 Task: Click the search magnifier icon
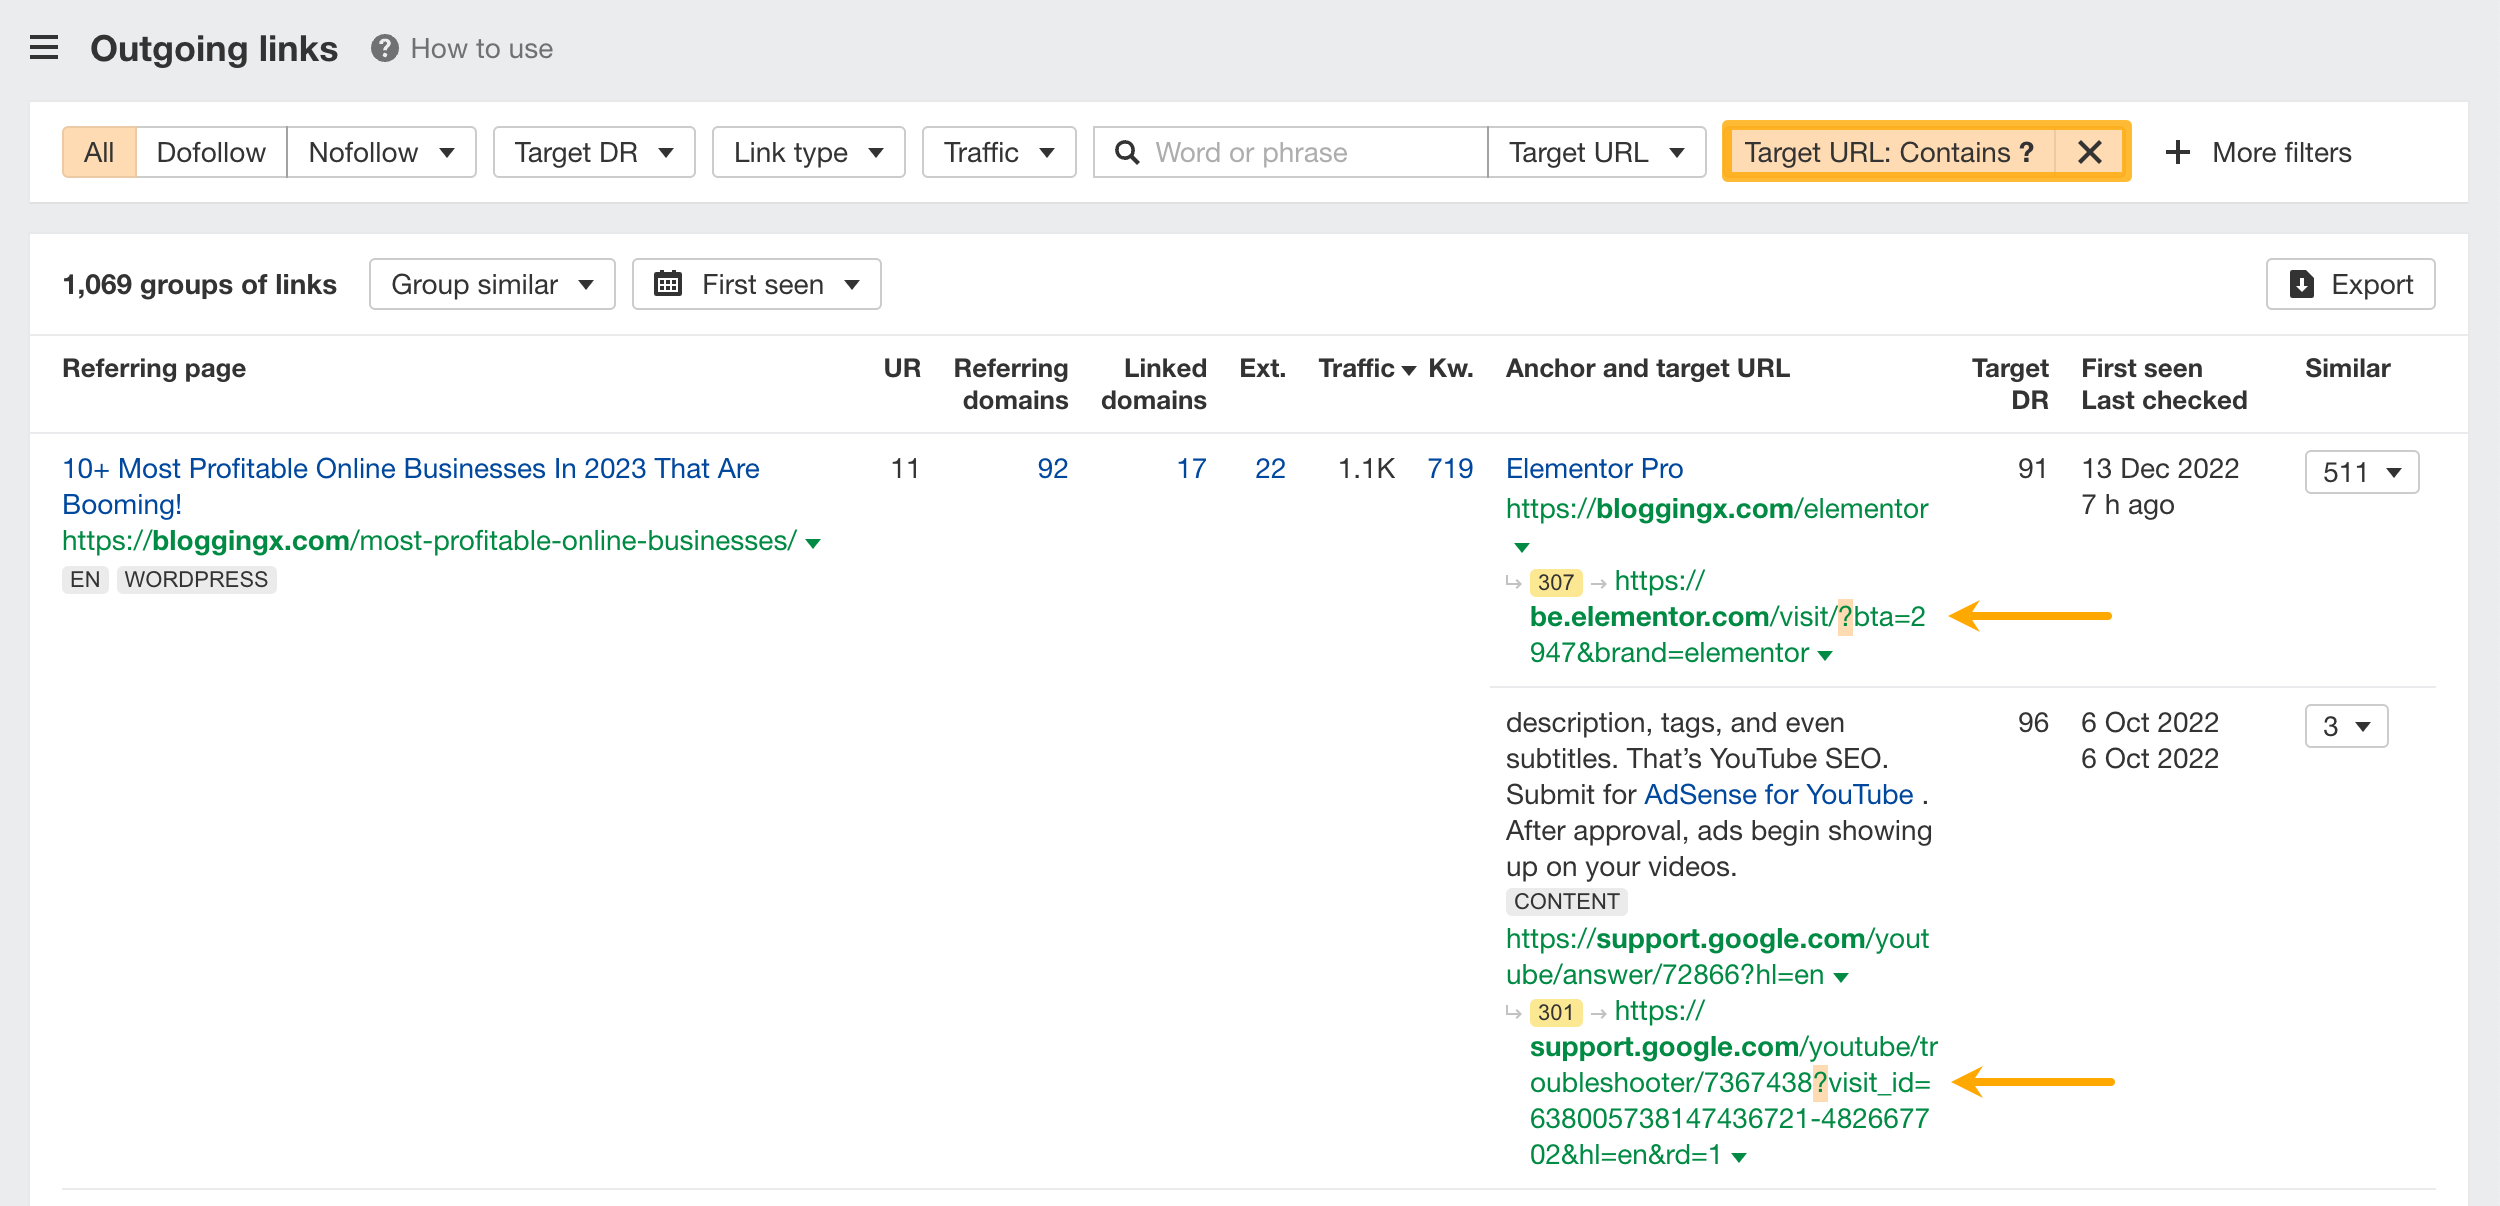1127,152
